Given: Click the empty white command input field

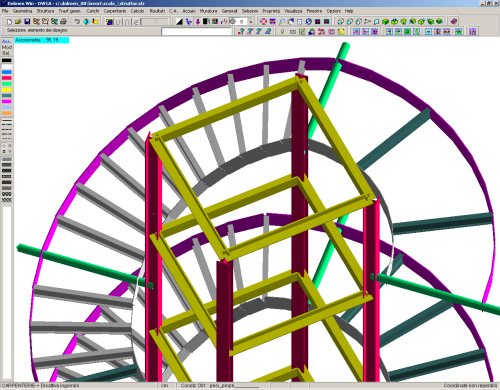Looking at the screenshot, I should tap(196, 32).
